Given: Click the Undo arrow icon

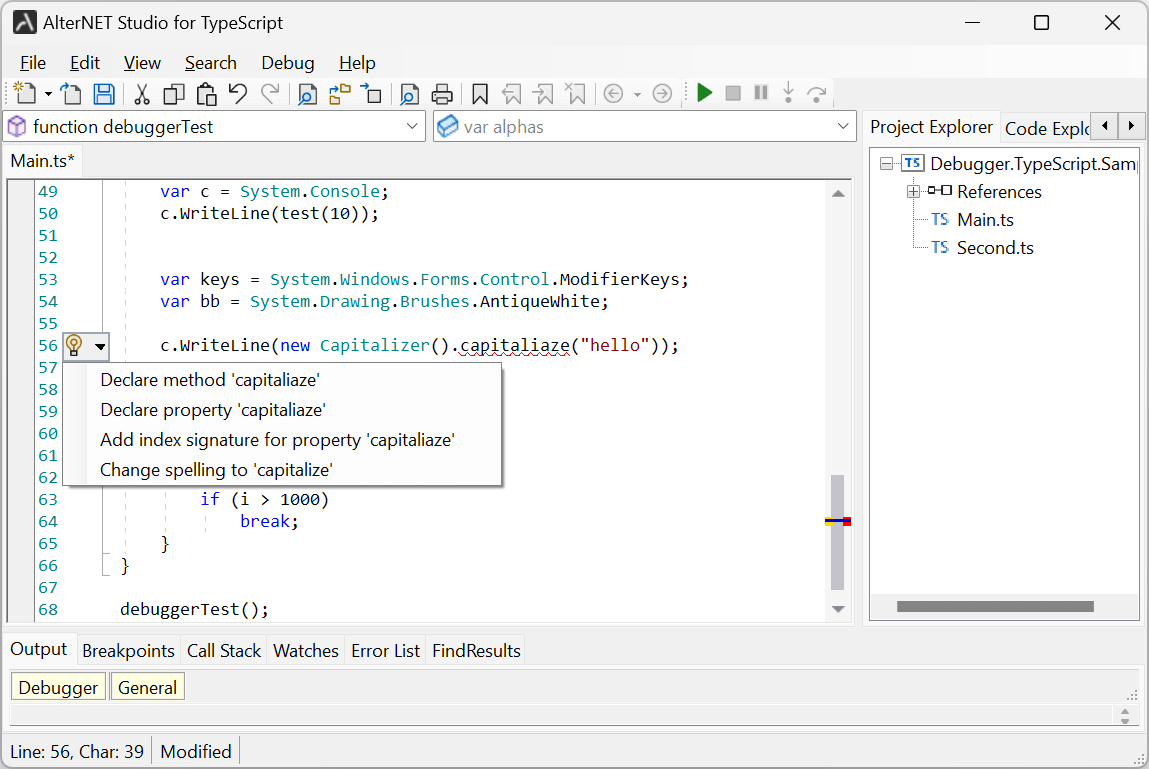Looking at the screenshot, I should 238,94.
